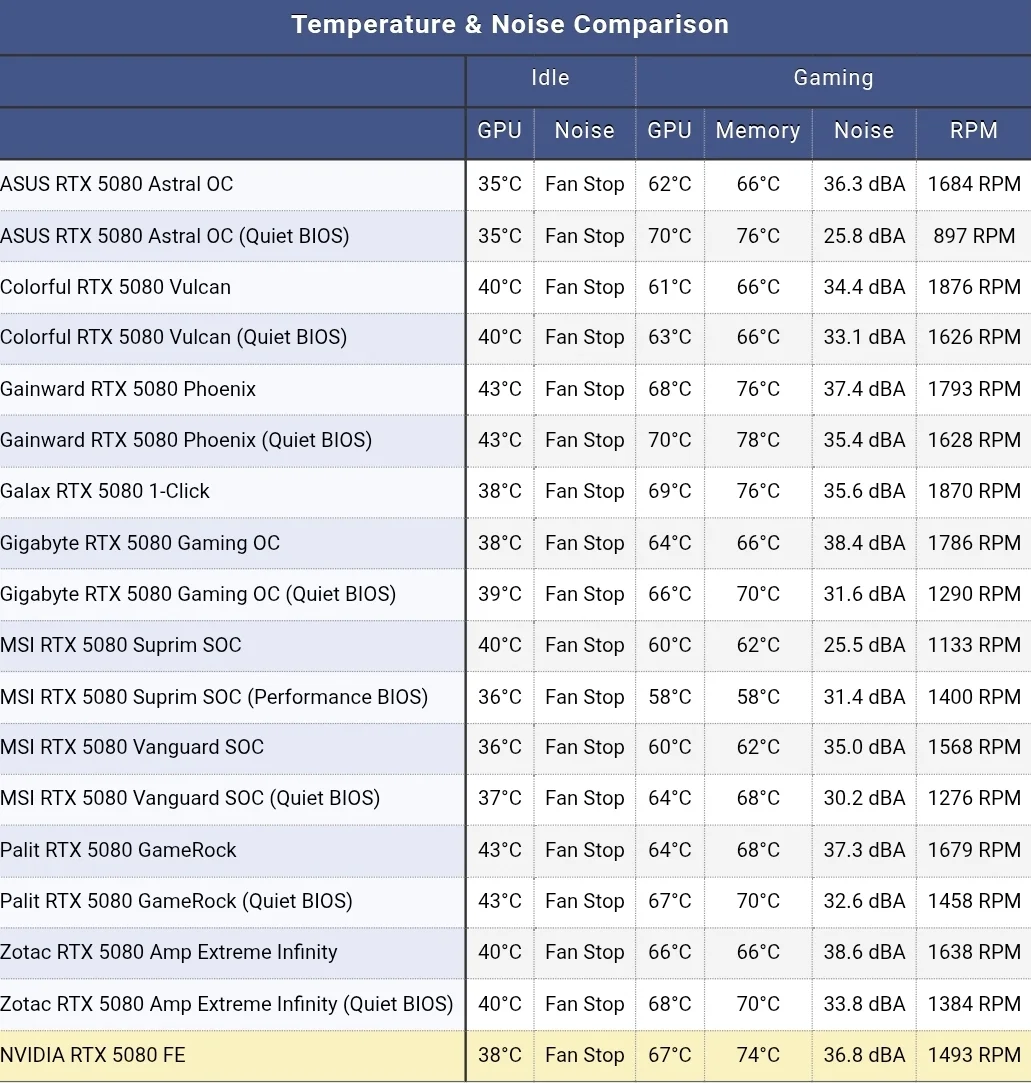This screenshot has width=1031, height=1083.
Task: Select MSI RTX 5080 Suprim SOC (Performance BIOS)
Action: (x=214, y=697)
